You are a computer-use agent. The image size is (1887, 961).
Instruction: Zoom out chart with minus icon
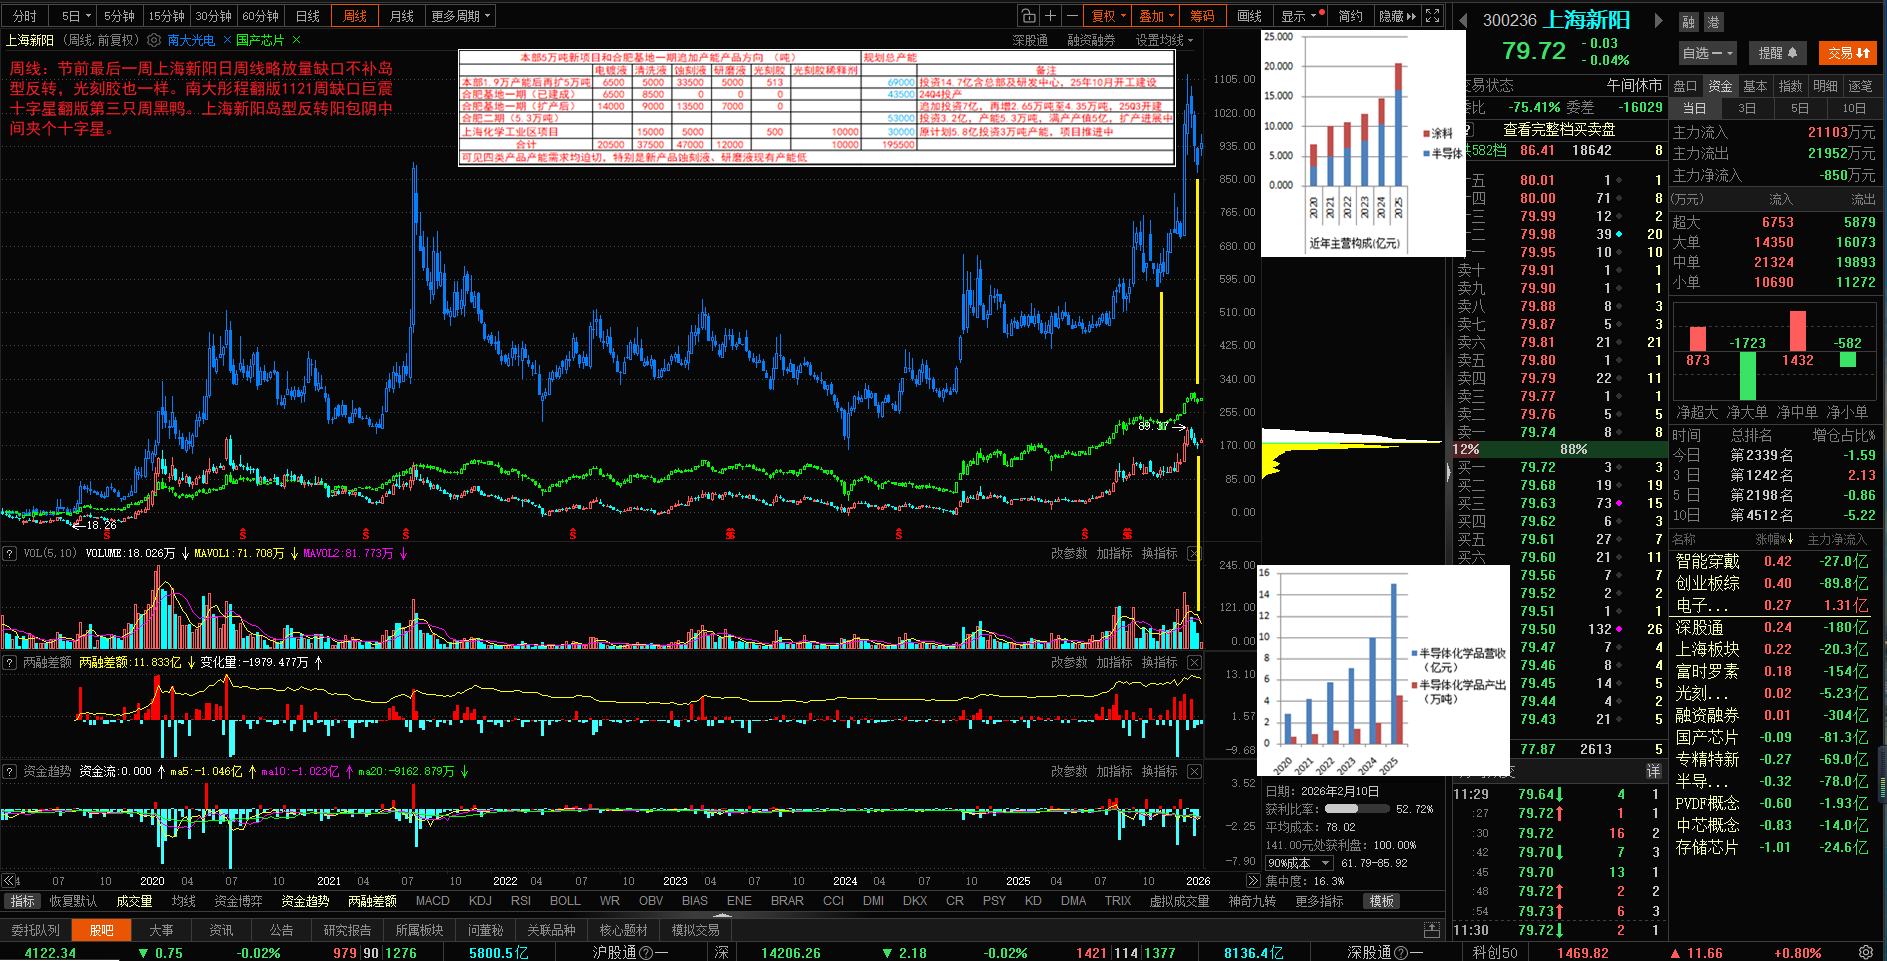click(1072, 16)
